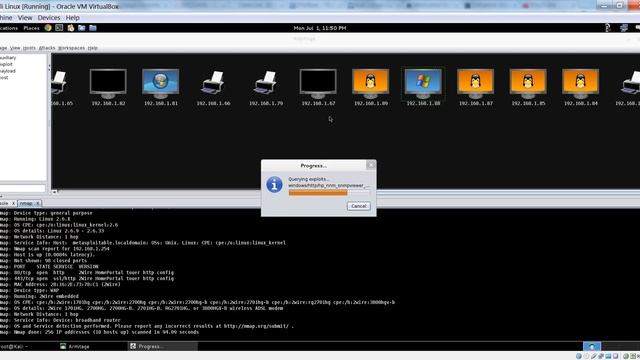Click 'Nmap done: 256 IP addresses' console line
This screenshot has width=640, height=360.
coord(106,332)
